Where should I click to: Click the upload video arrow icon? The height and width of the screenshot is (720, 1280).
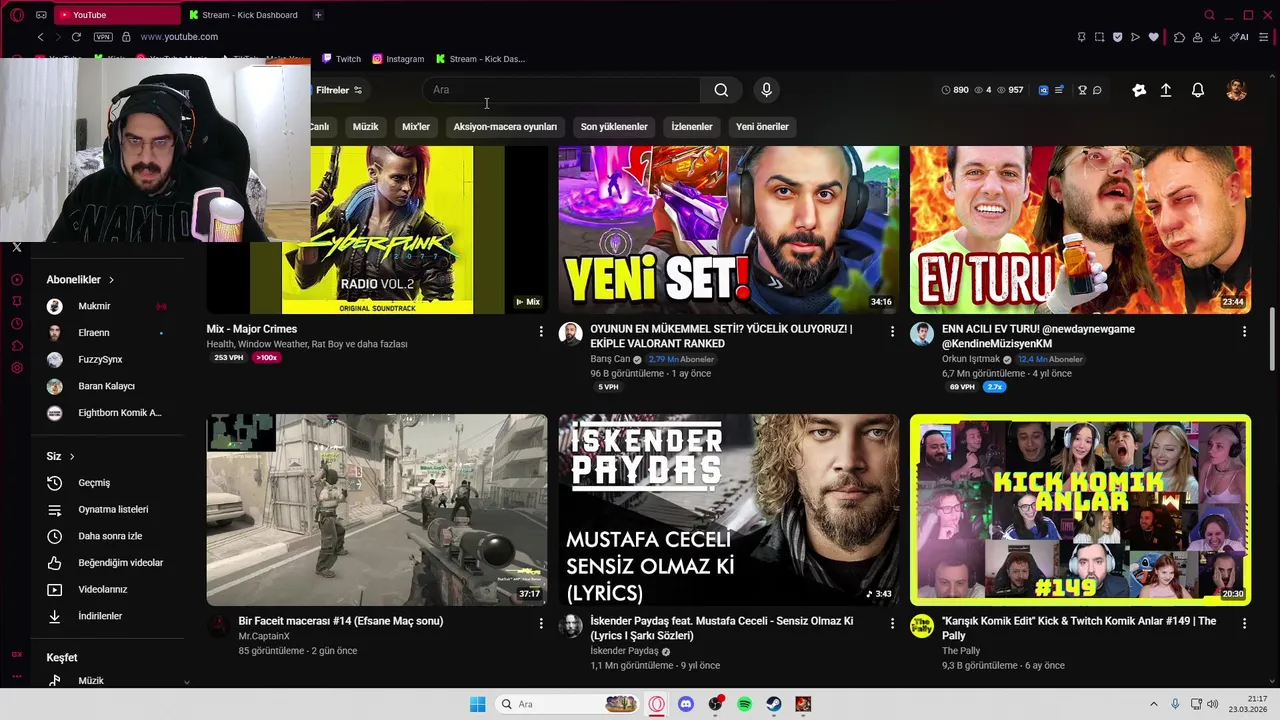click(1166, 90)
